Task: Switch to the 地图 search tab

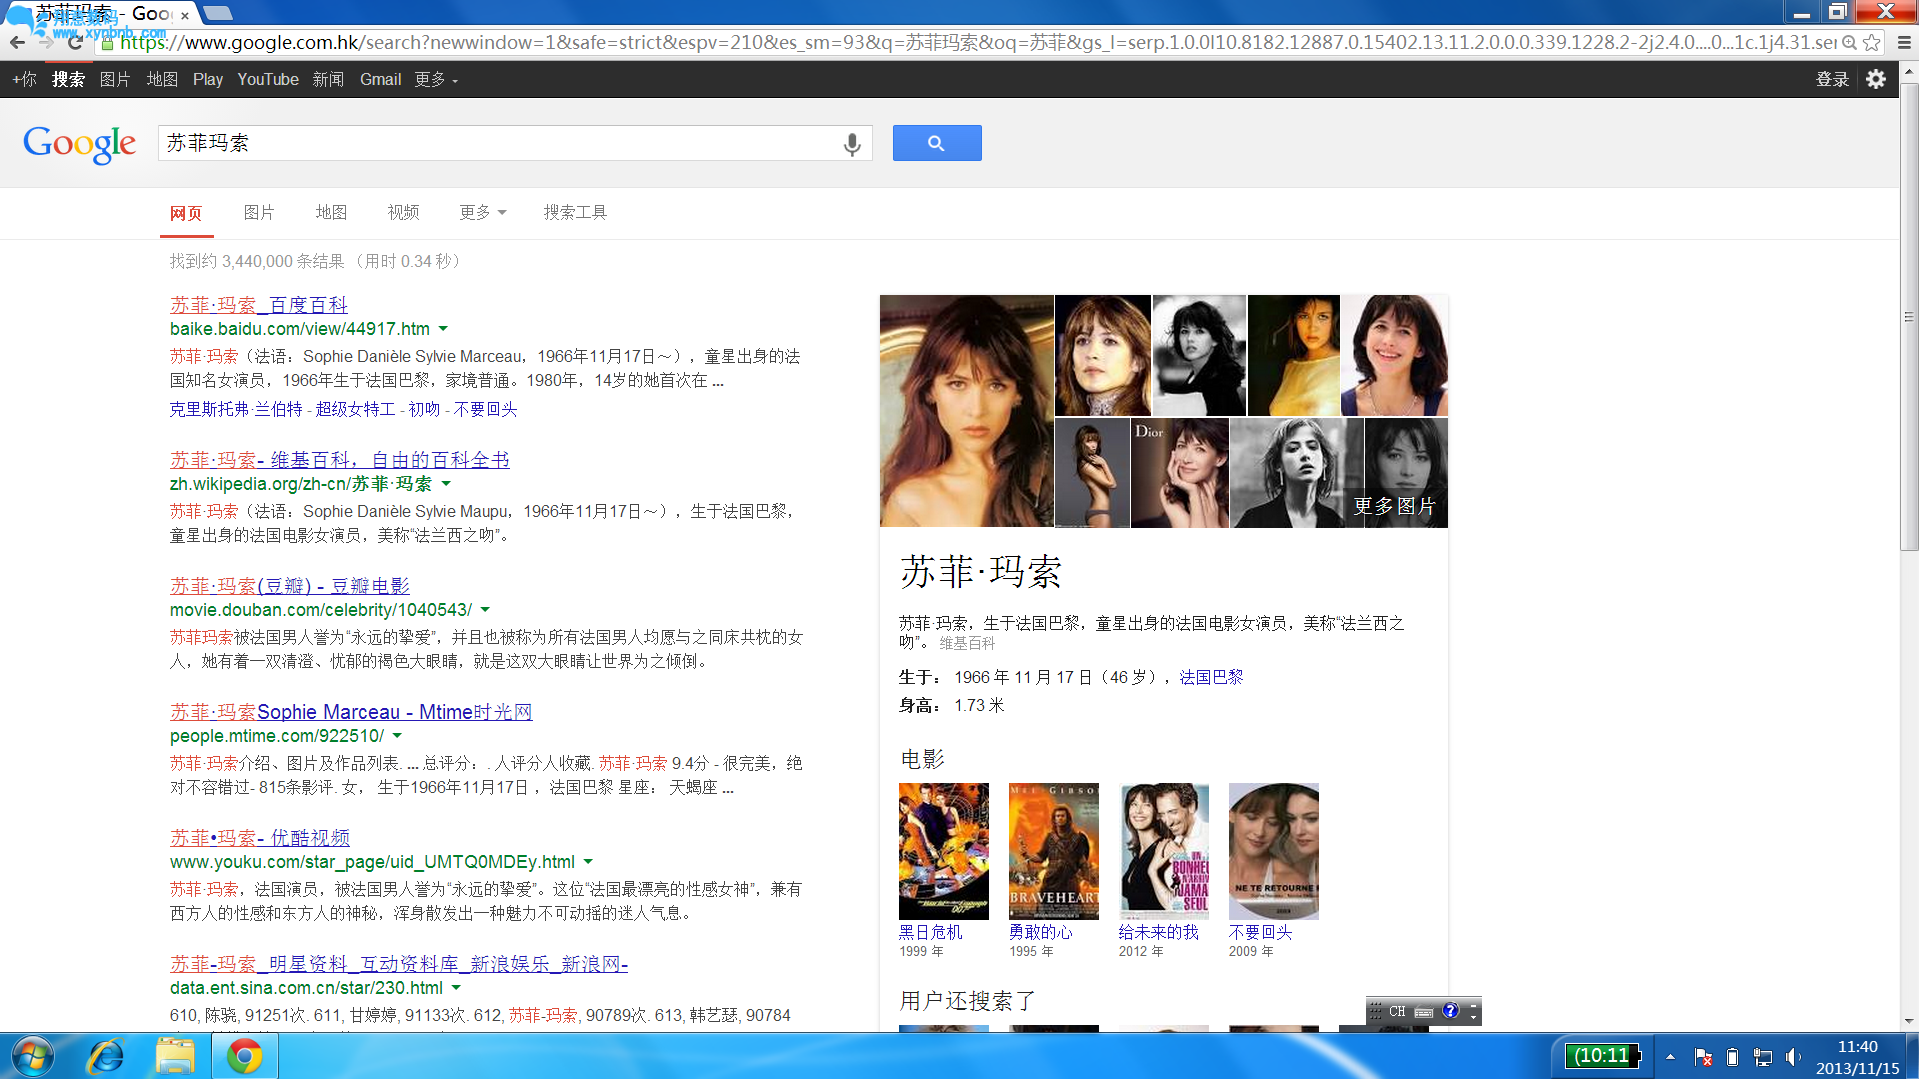Action: (x=331, y=212)
